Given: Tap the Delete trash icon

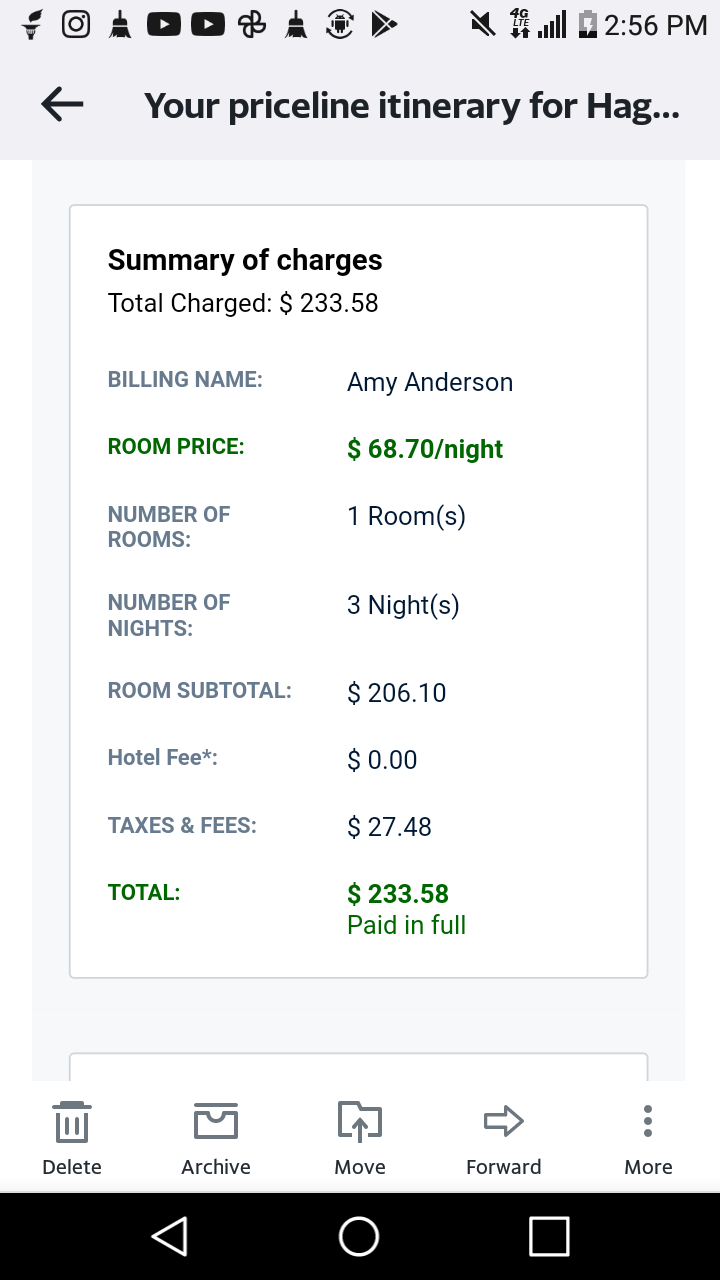Looking at the screenshot, I should [x=72, y=1122].
